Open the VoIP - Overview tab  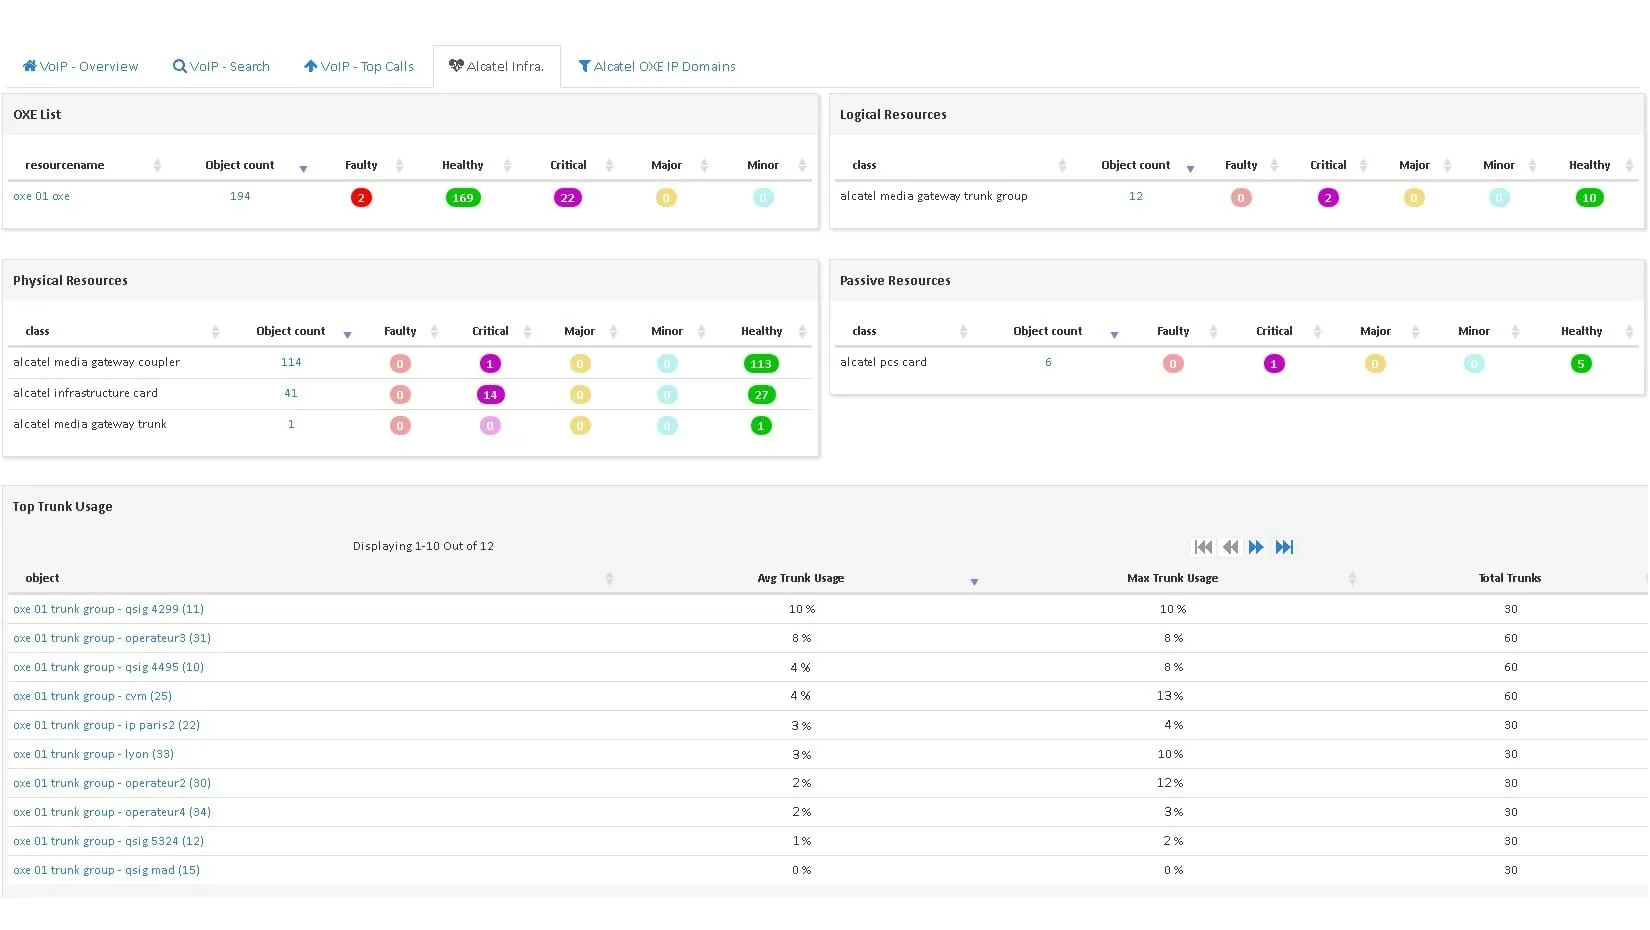point(81,67)
